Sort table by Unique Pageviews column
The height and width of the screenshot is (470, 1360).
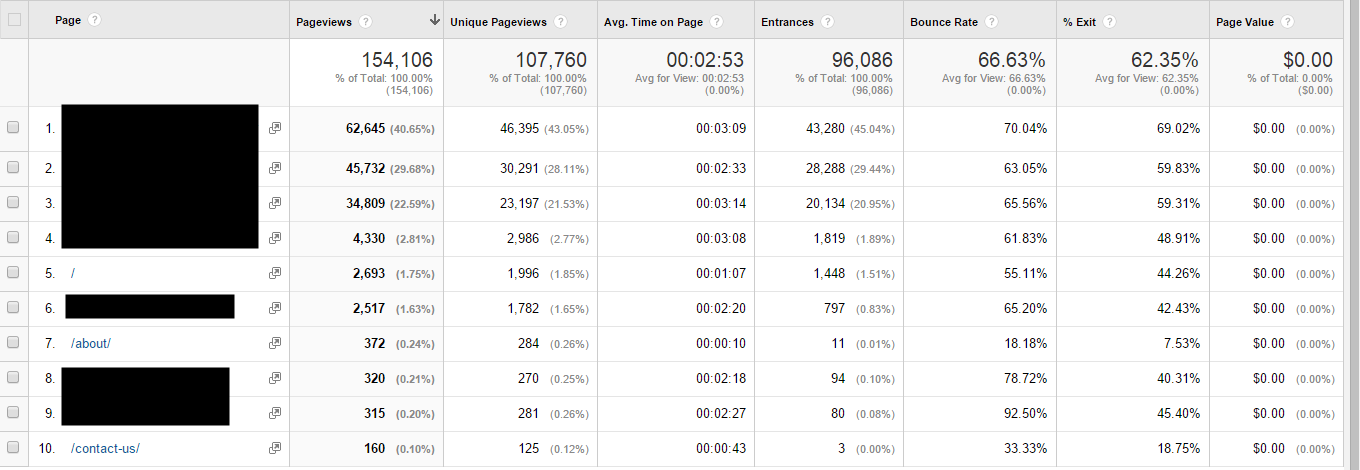tap(499, 21)
